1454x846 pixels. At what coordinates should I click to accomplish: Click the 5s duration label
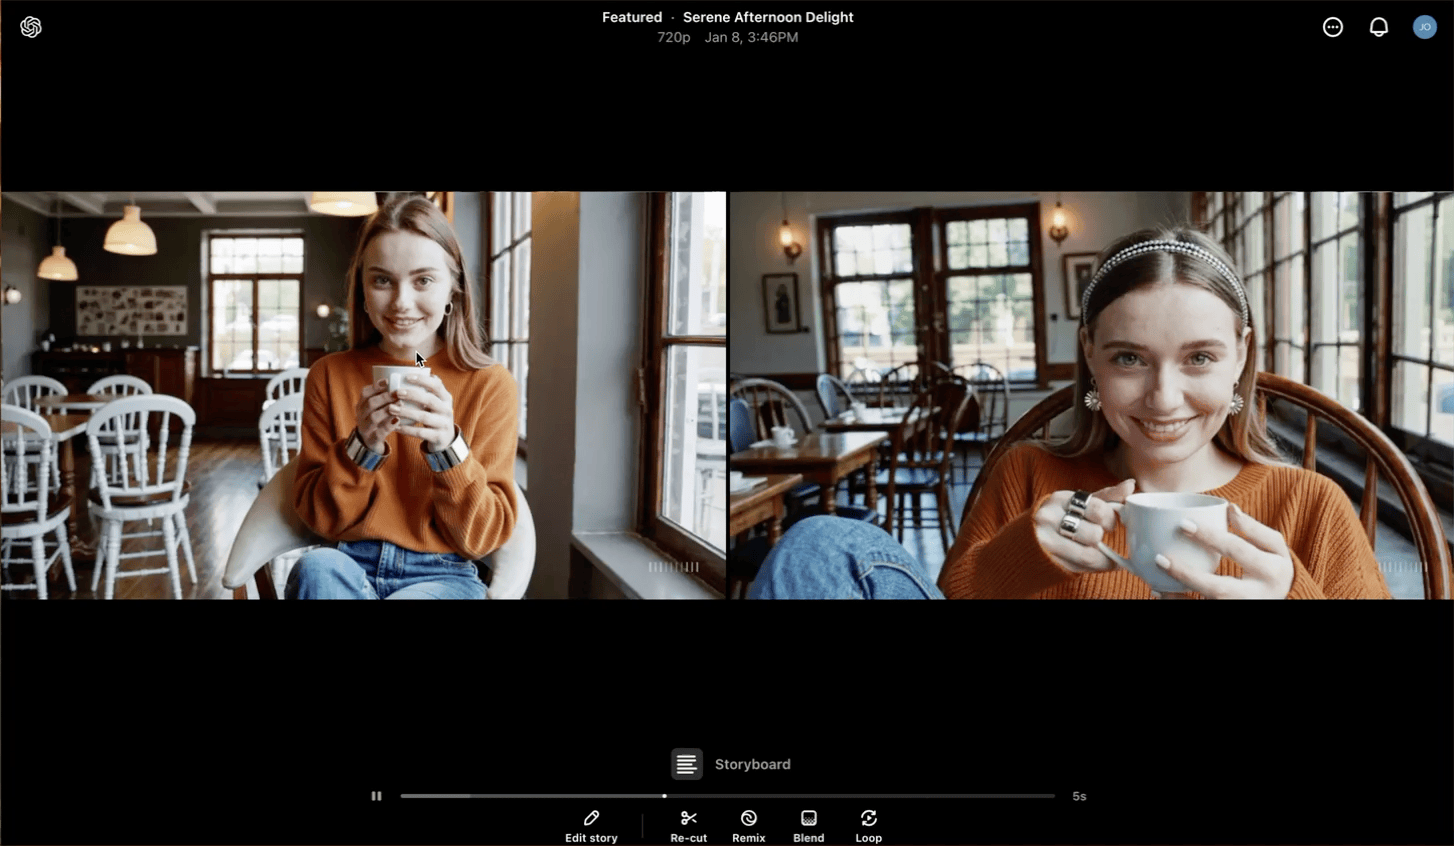1079,796
